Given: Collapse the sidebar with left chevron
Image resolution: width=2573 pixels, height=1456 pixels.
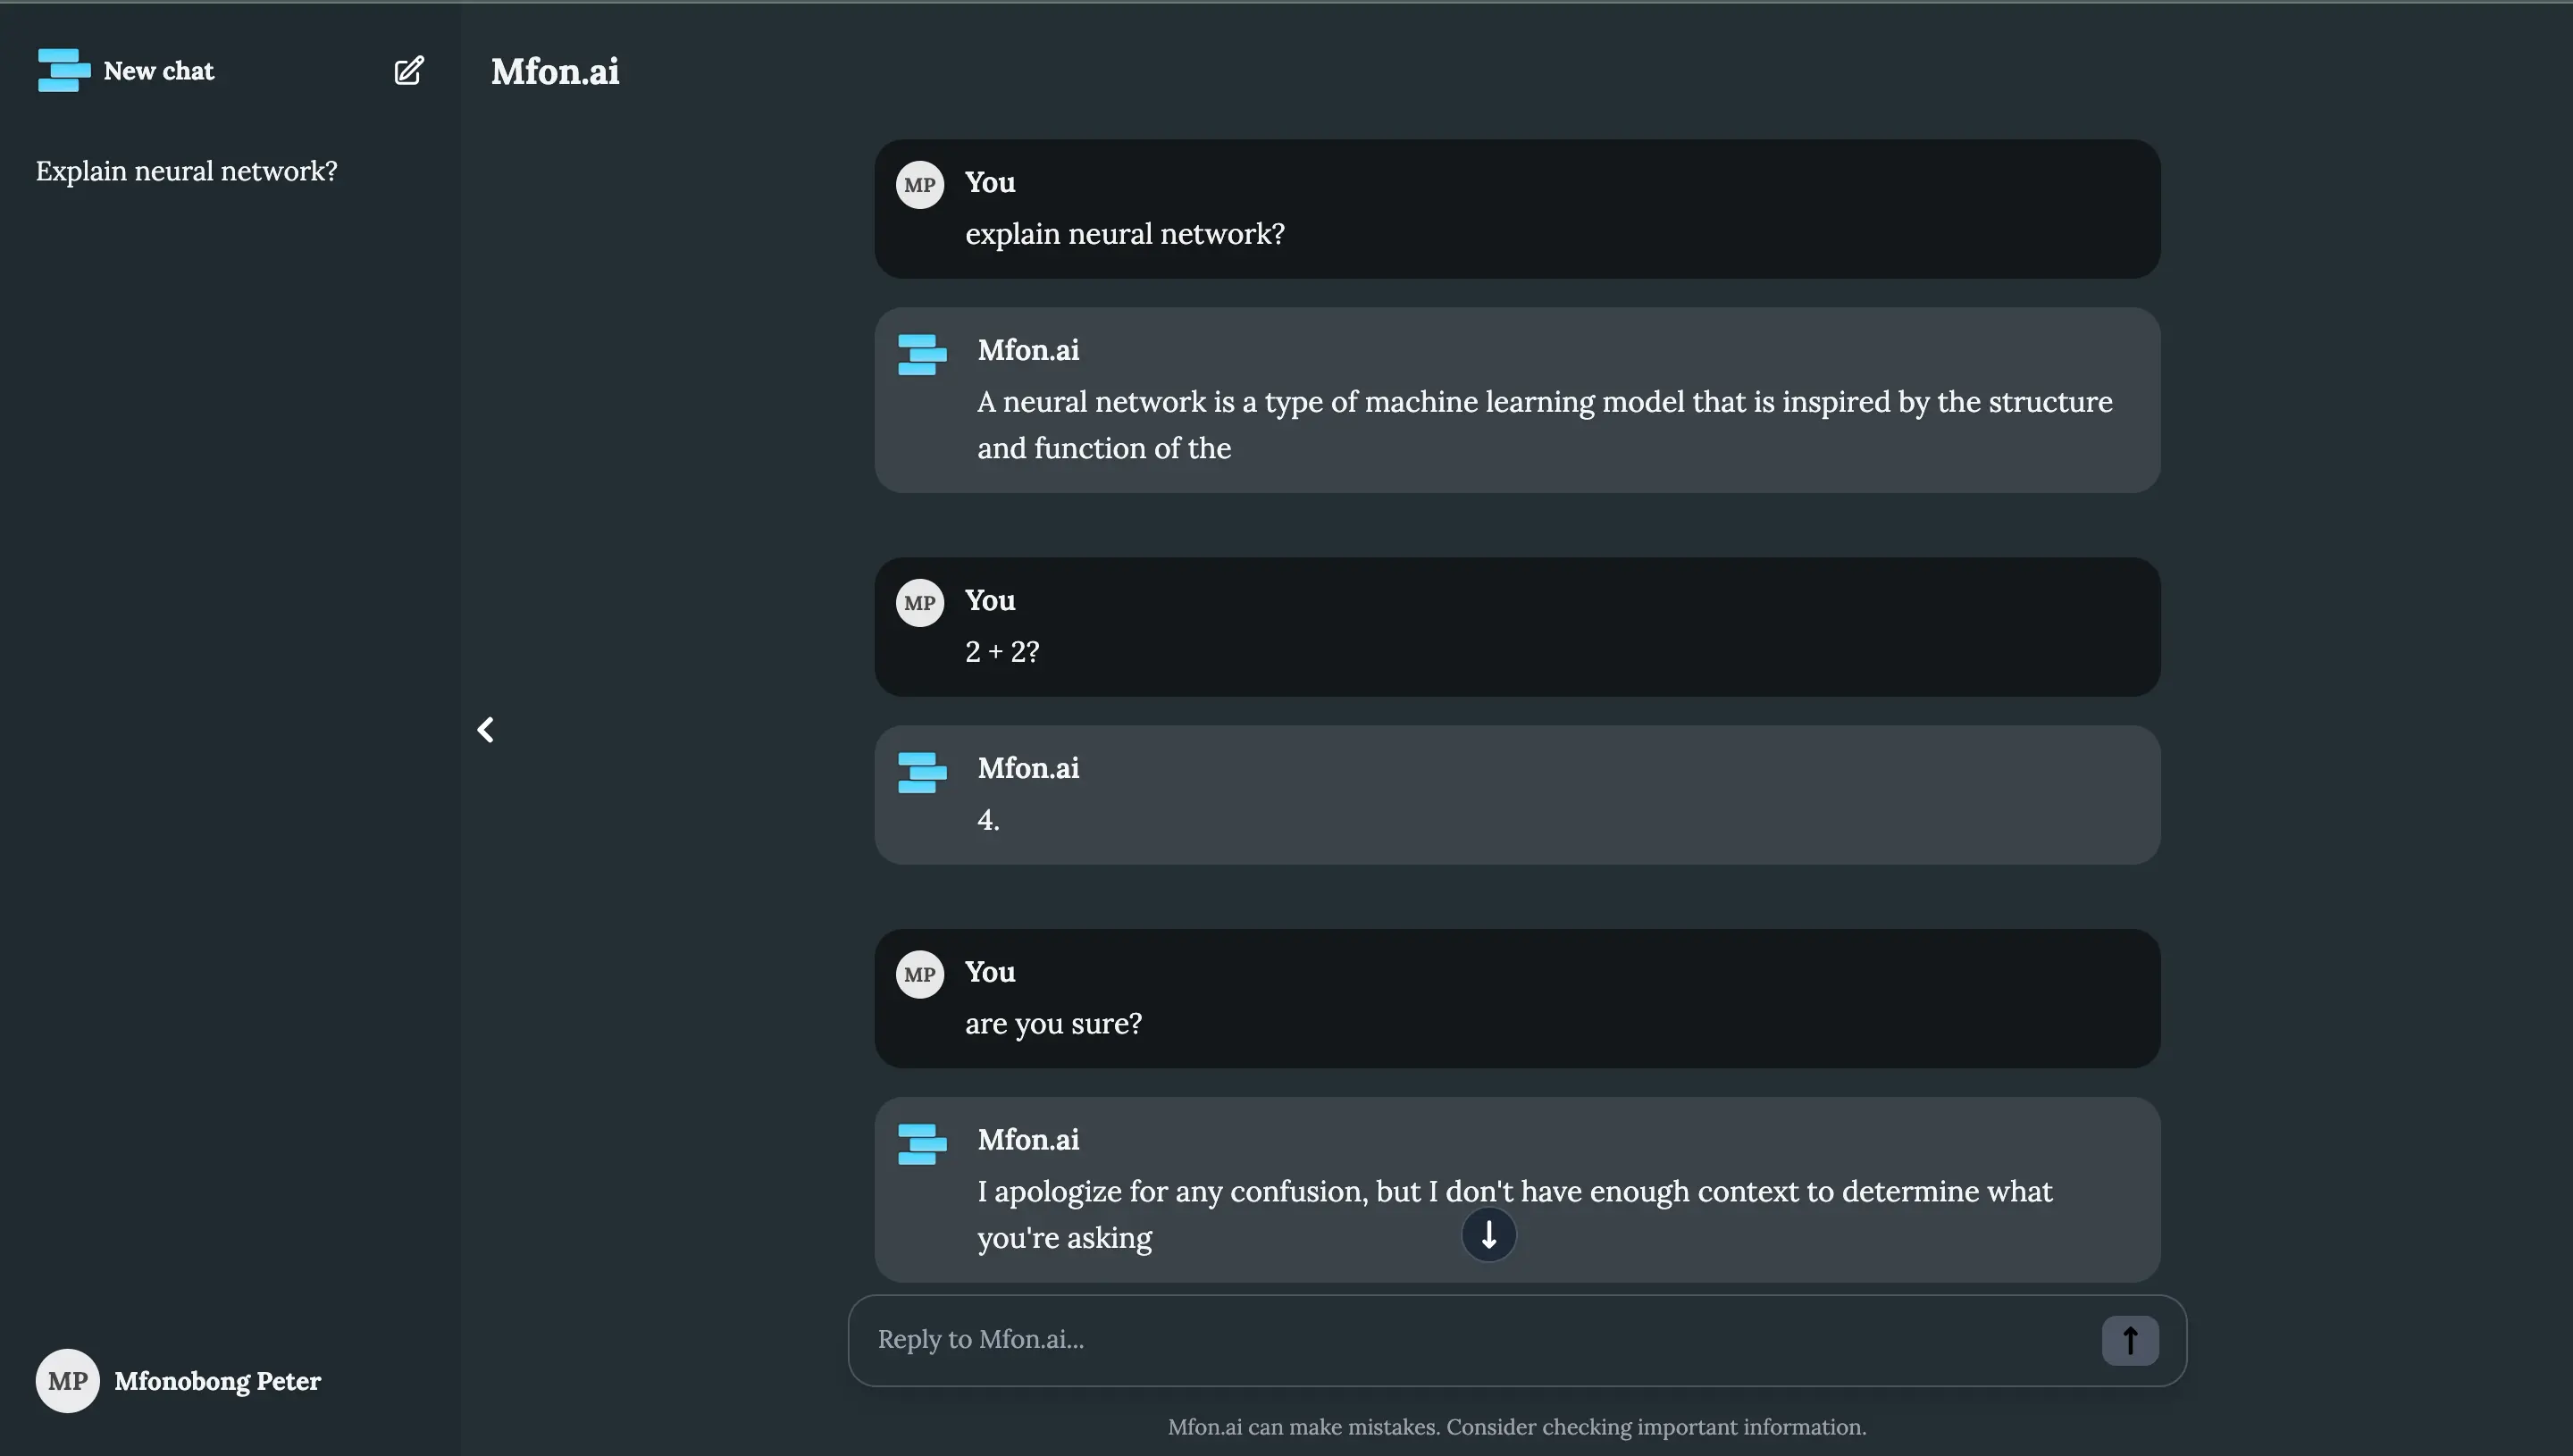Looking at the screenshot, I should 485,730.
